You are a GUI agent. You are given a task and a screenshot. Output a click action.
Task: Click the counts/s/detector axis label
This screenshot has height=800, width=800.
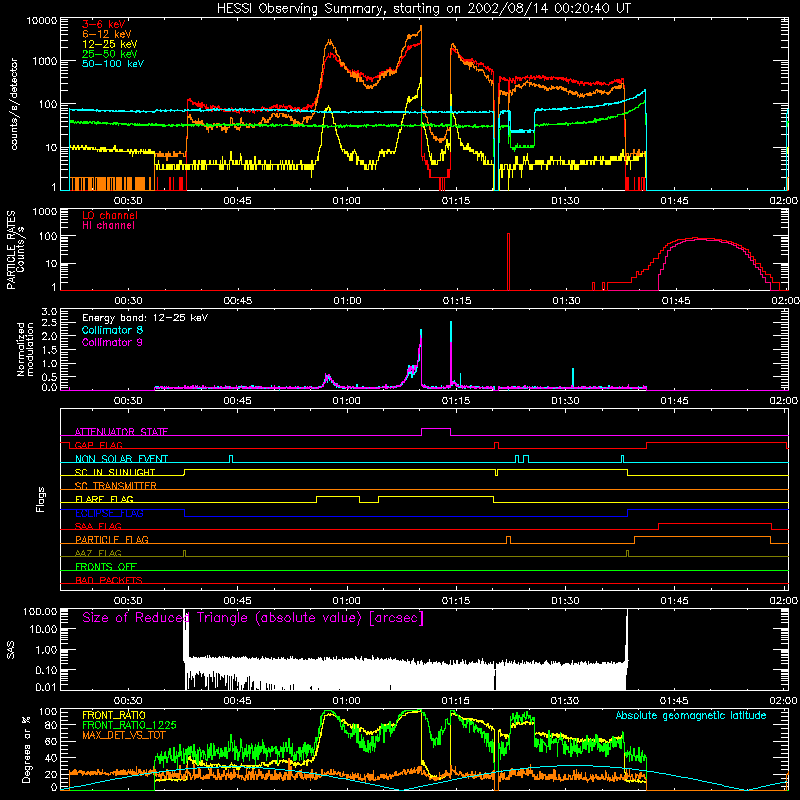point(14,104)
